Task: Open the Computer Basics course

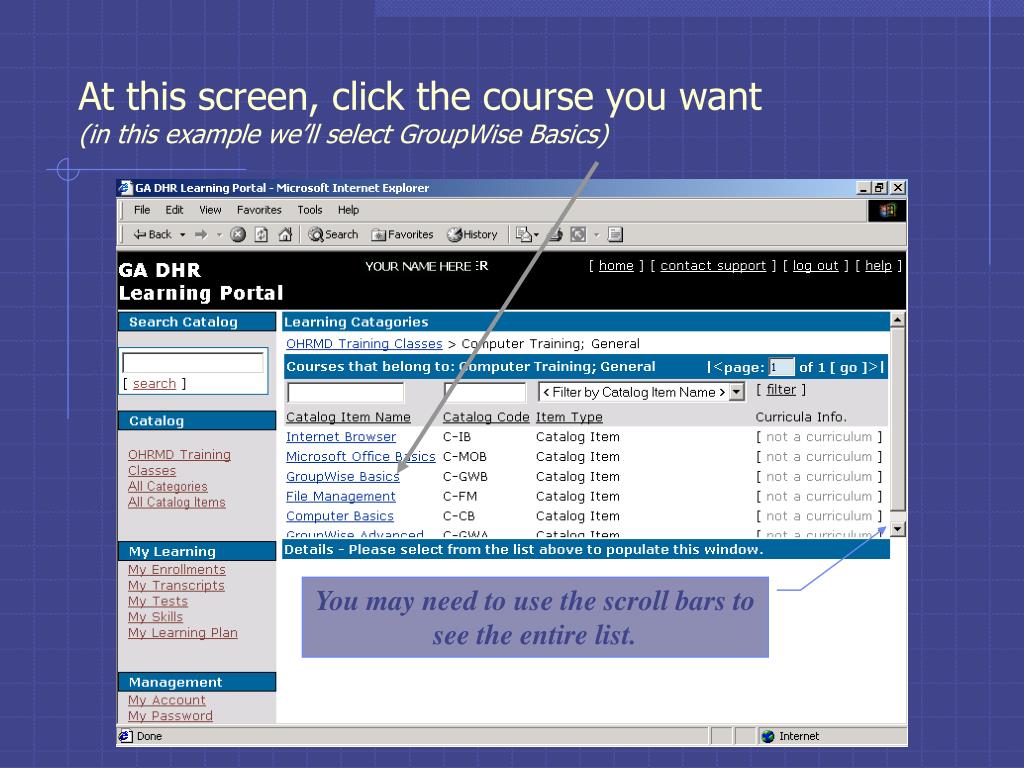Action: point(340,516)
